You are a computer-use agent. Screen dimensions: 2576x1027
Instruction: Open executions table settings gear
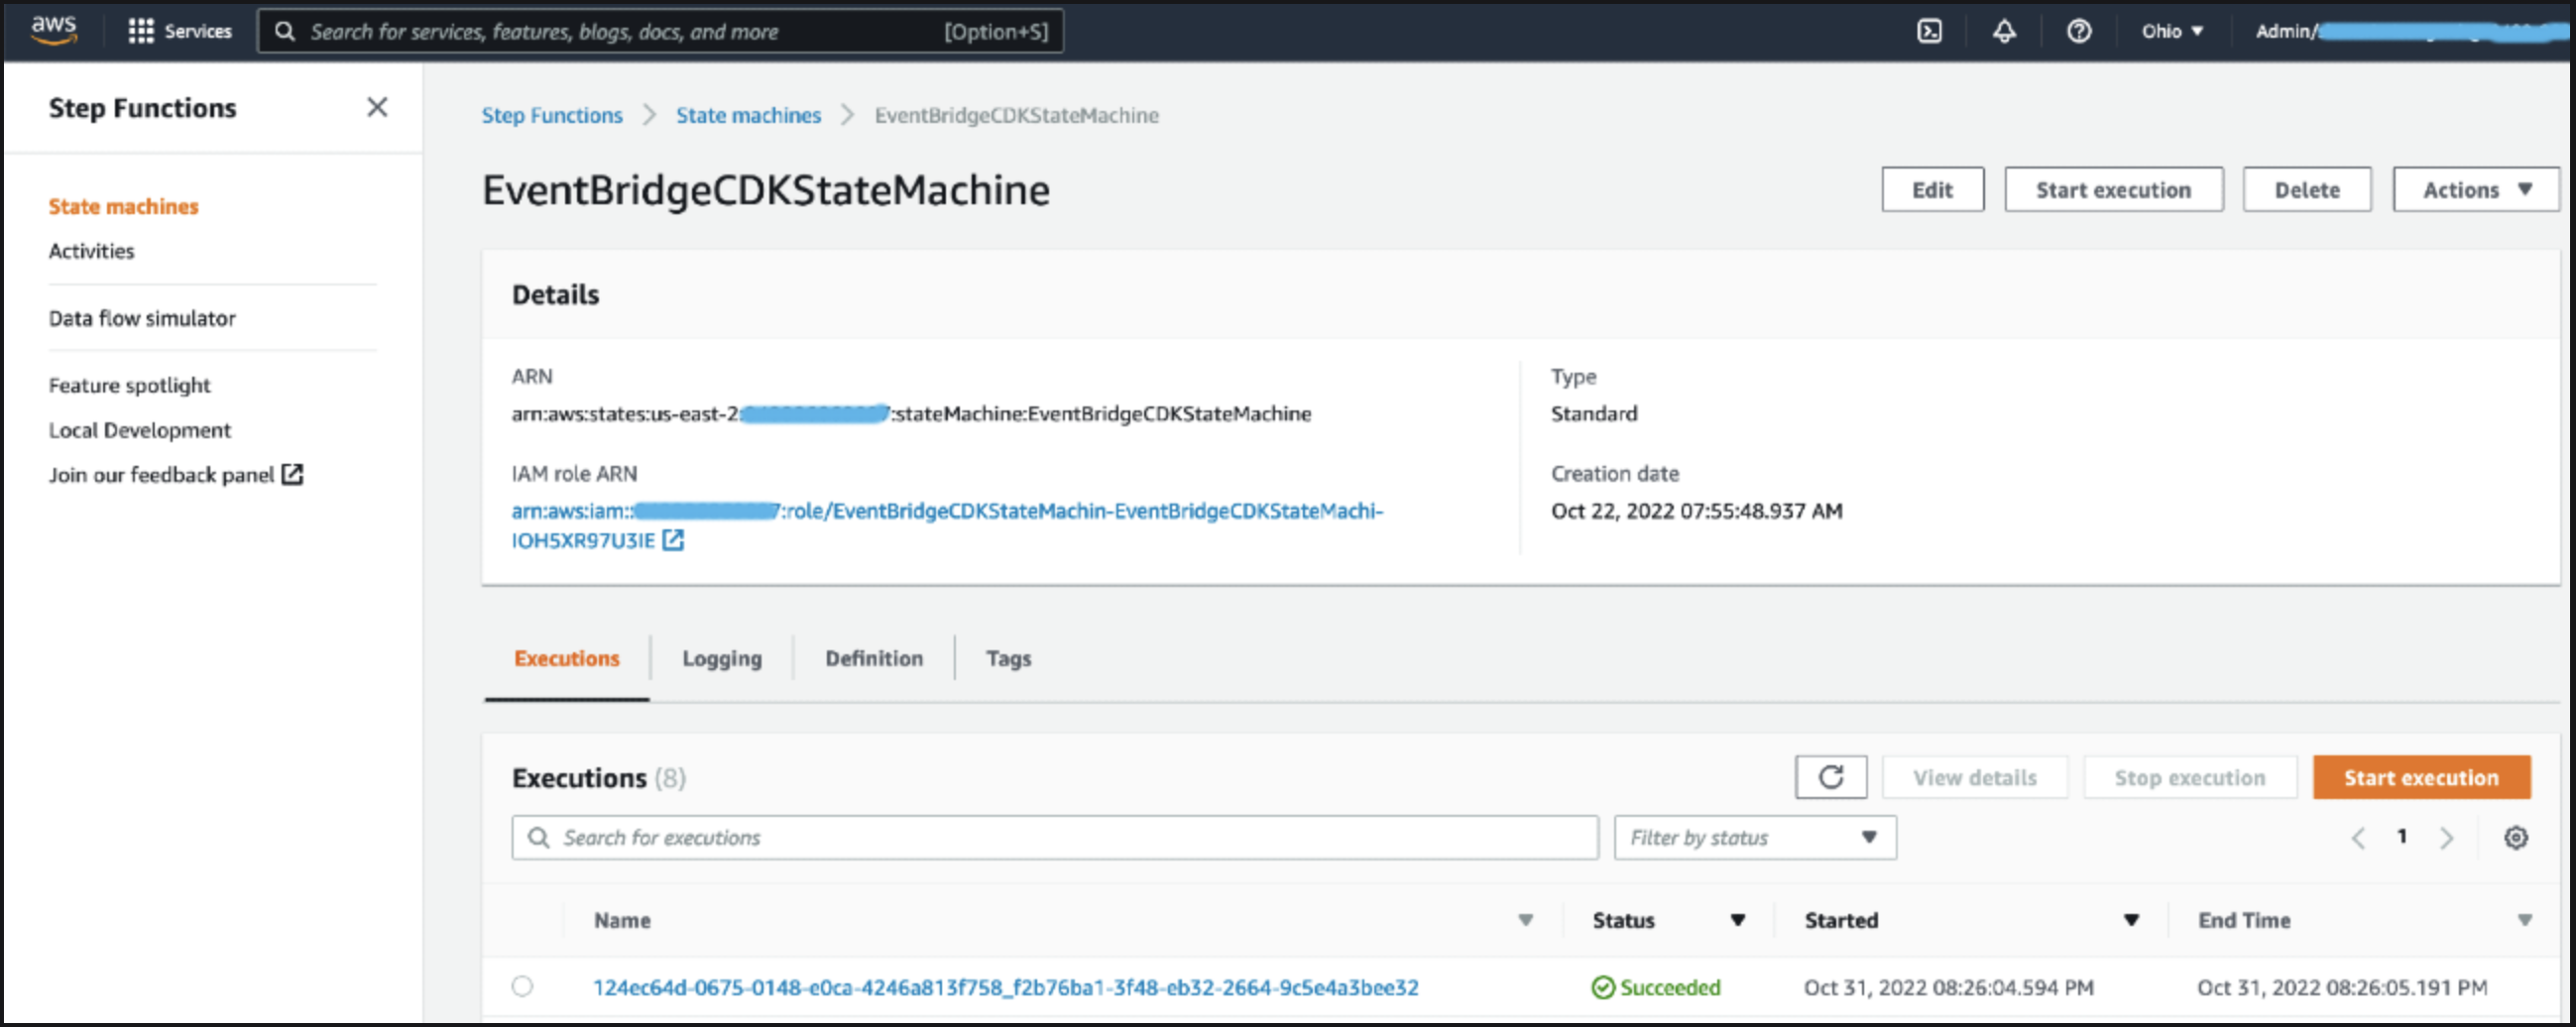(x=2515, y=837)
